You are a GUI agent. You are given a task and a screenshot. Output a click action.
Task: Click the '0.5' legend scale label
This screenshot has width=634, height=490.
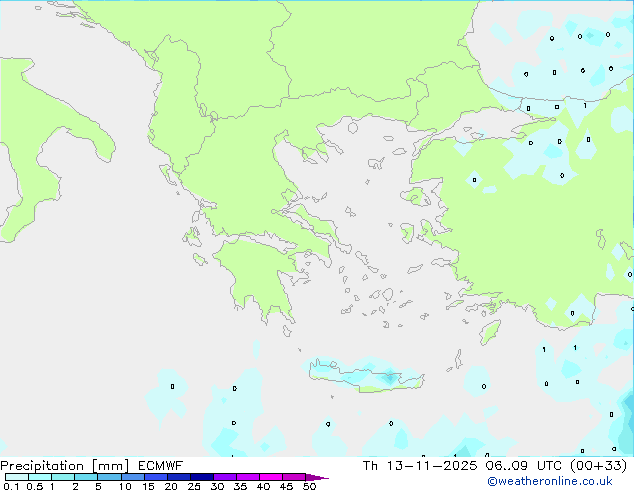click(x=35, y=486)
